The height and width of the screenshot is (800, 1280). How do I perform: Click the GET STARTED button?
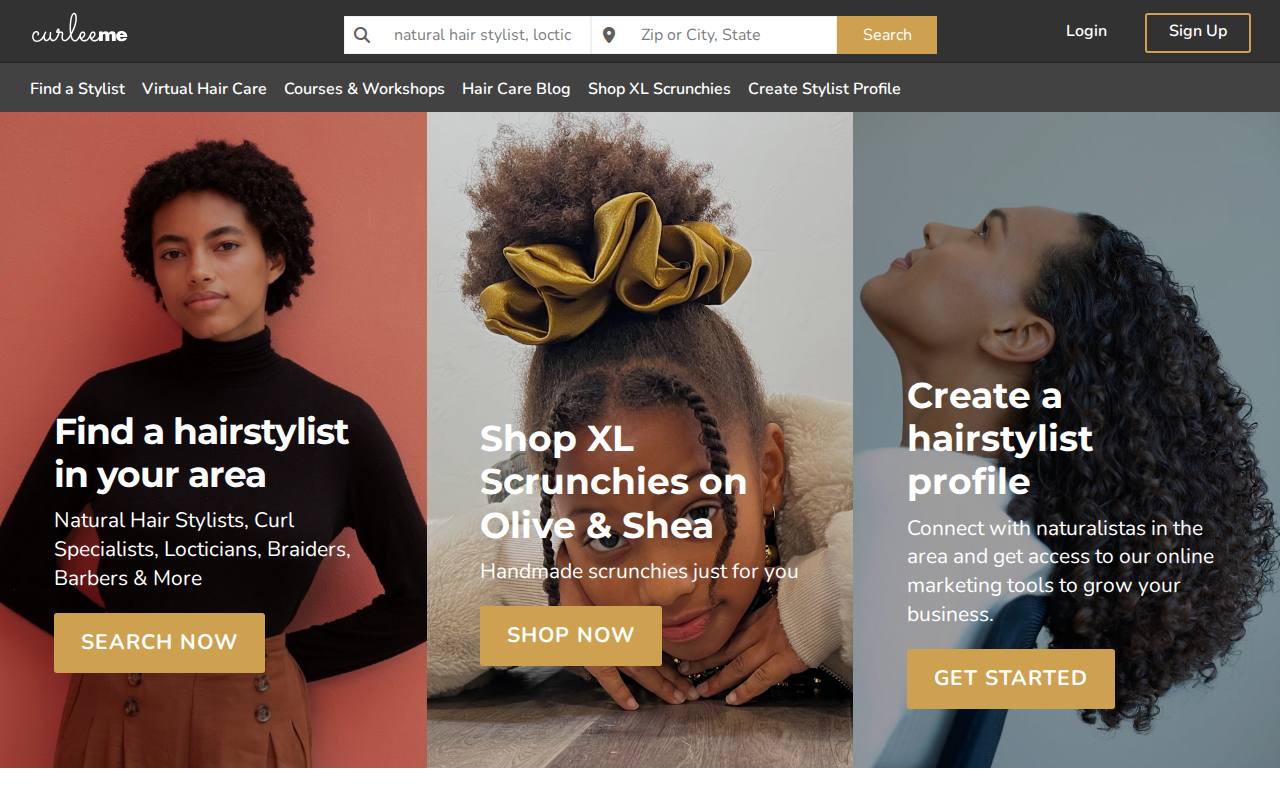[x=1010, y=678]
